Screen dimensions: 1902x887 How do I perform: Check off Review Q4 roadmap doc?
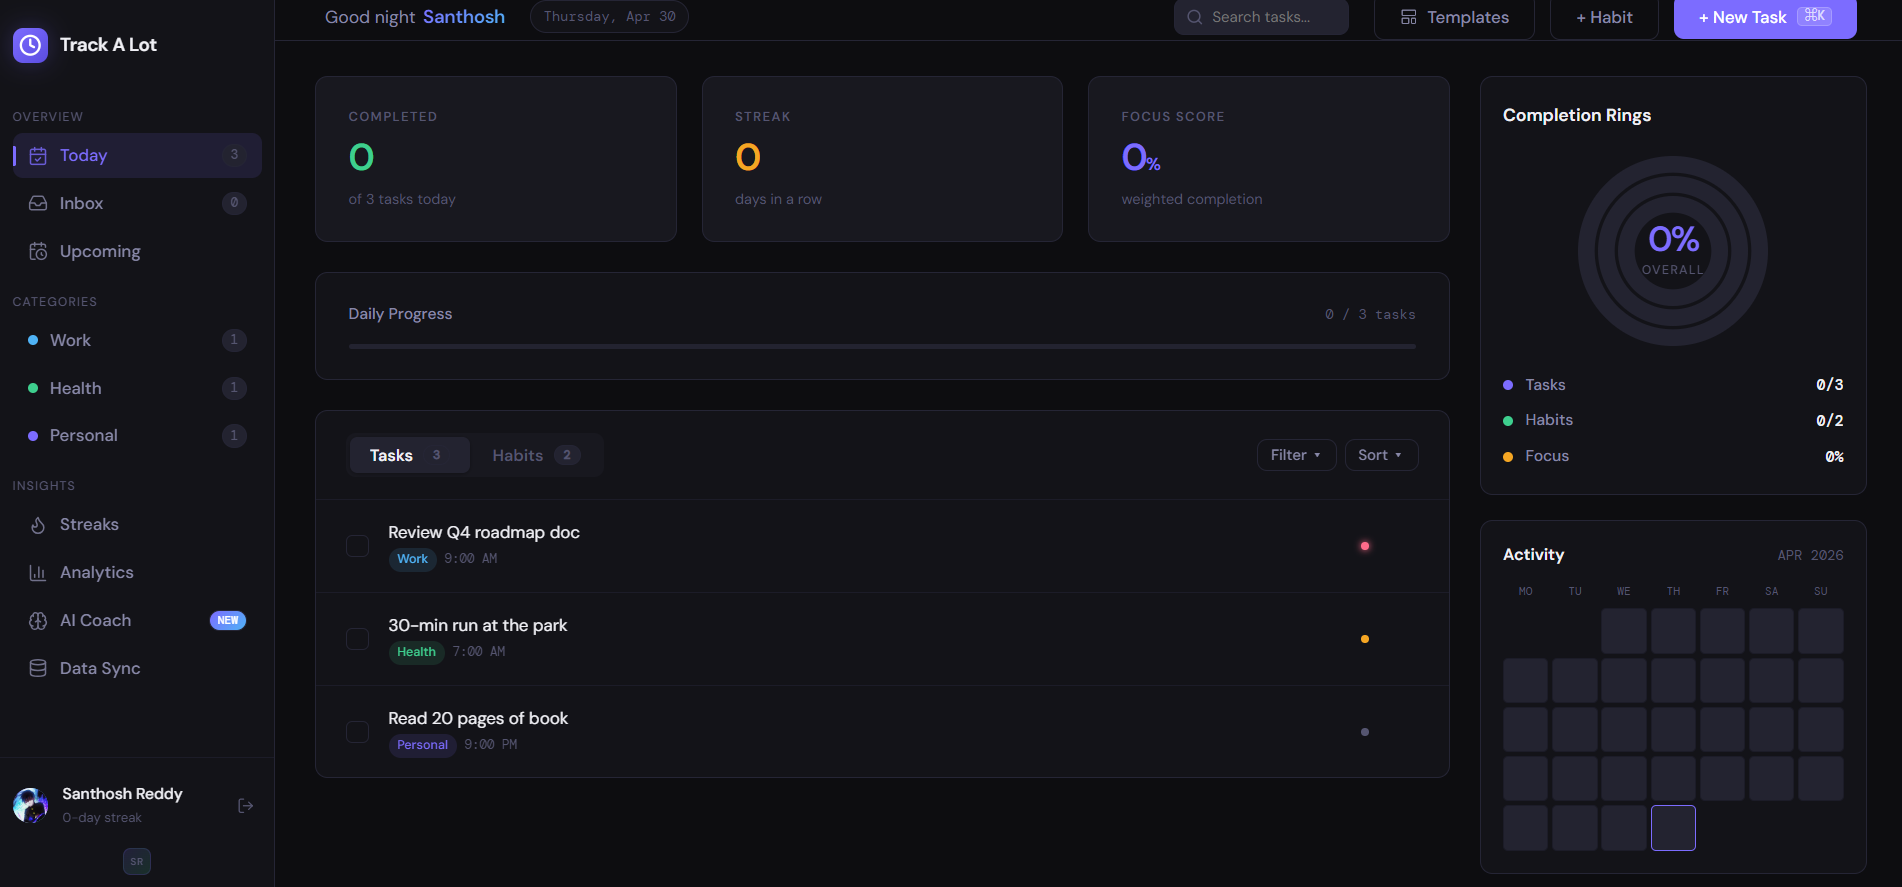tap(357, 546)
